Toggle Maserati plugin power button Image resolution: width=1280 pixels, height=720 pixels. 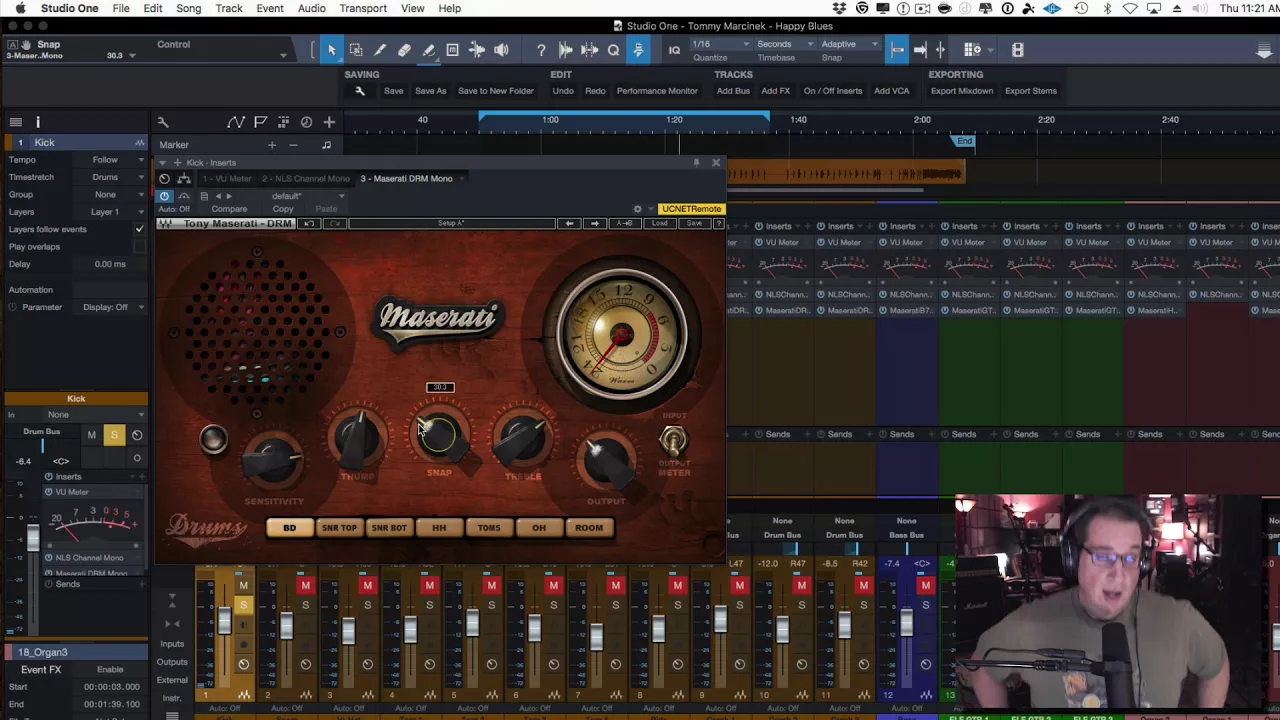[x=164, y=196]
